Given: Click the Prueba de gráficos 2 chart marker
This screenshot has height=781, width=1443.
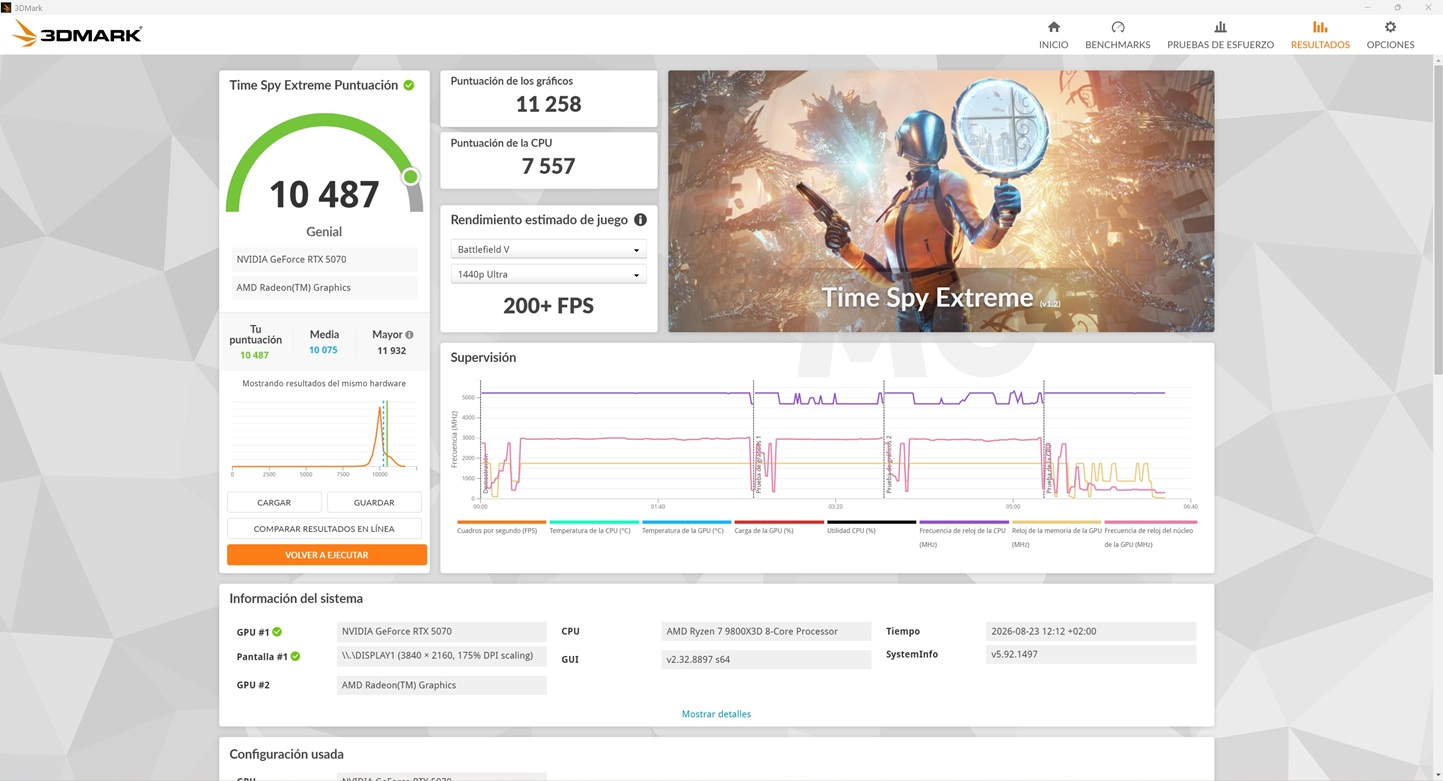Looking at the screenshot, I should click(888, 465).
